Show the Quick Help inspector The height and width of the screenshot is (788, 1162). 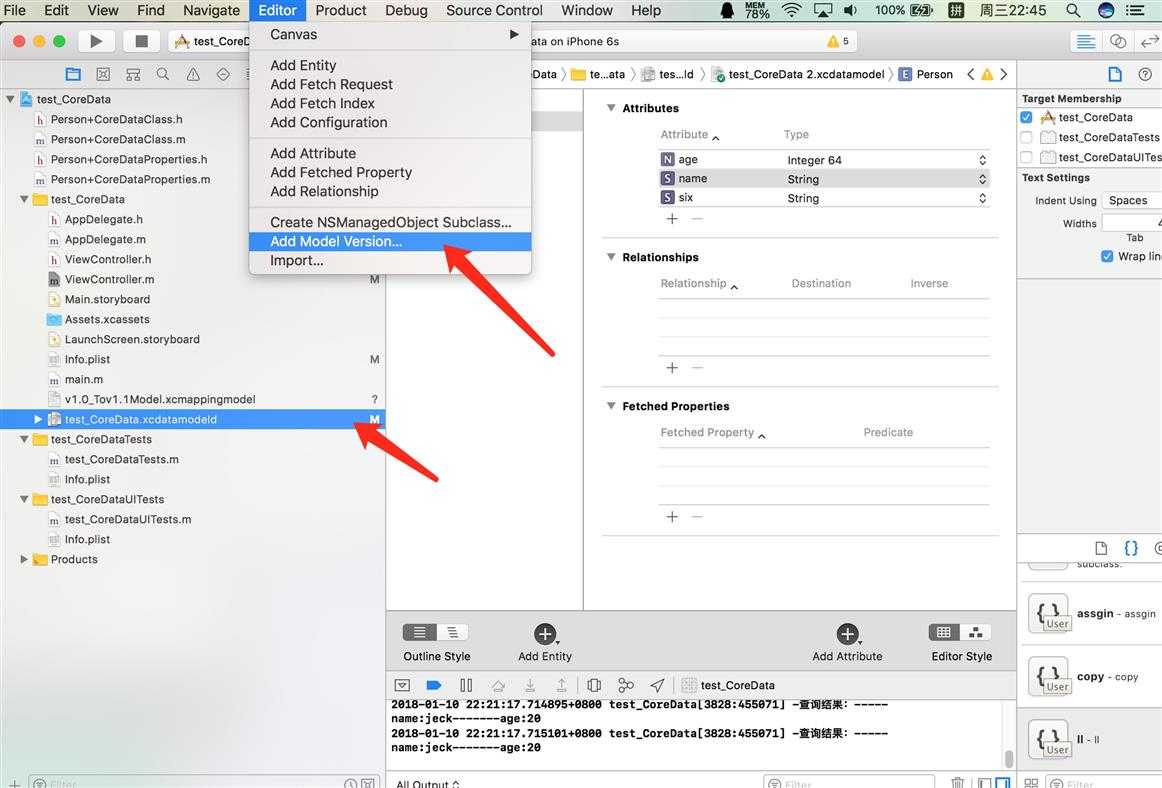(x=1145, y=74)
